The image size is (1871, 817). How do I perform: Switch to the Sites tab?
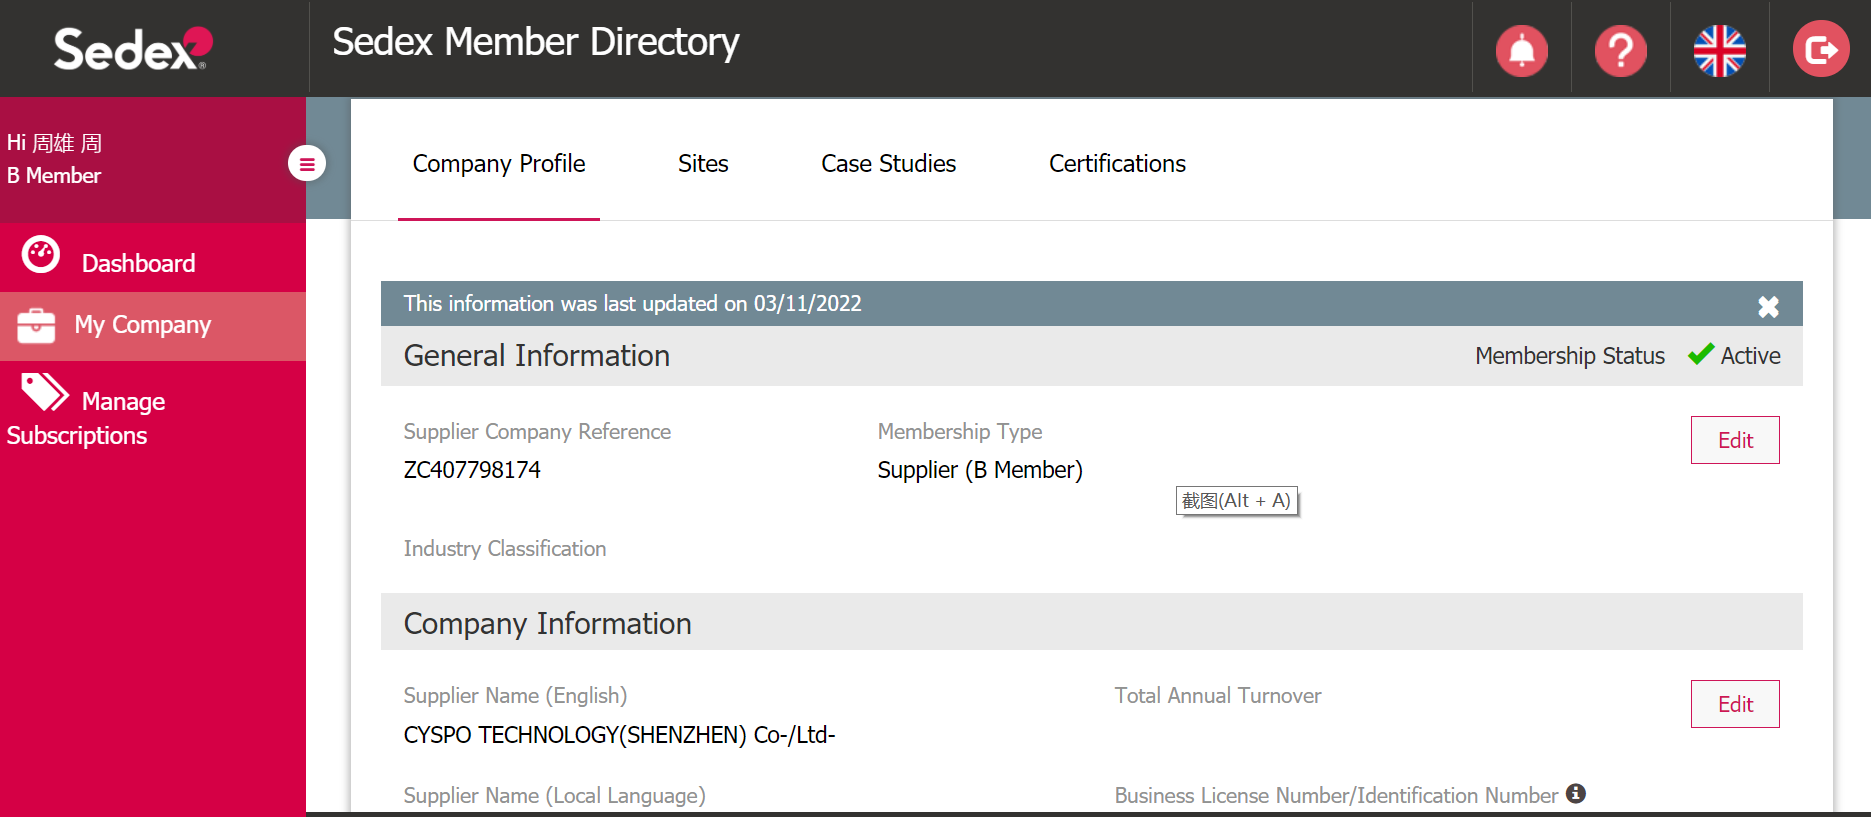(703, 163)
